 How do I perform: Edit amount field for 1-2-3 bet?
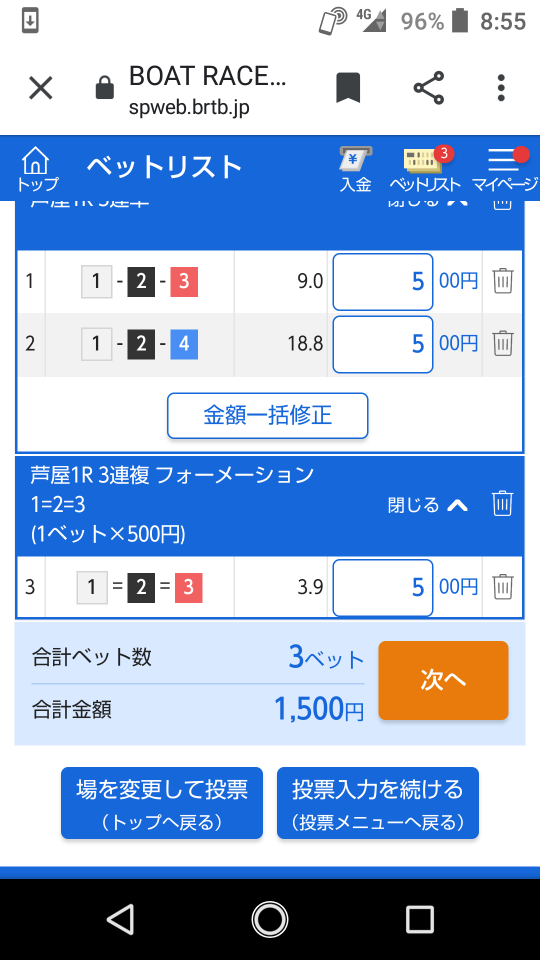(x=383, y=281)
